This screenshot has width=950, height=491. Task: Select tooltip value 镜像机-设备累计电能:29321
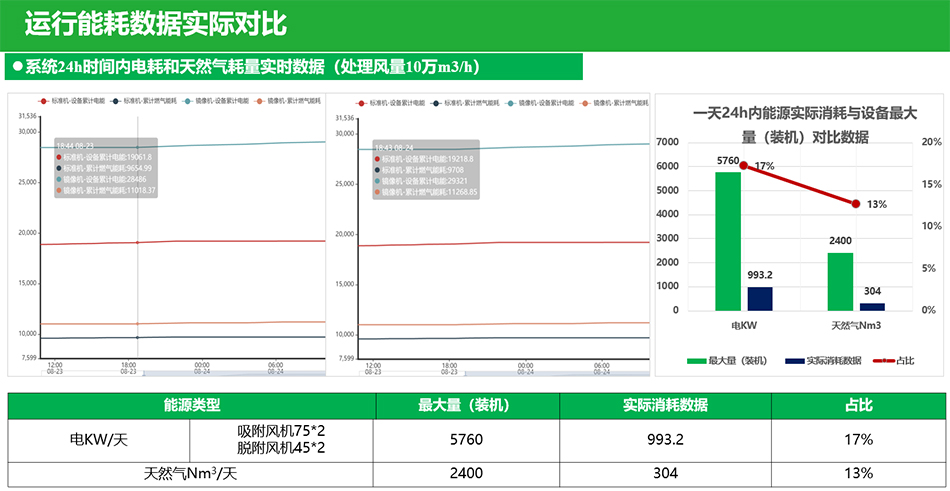tap(420, 181)
